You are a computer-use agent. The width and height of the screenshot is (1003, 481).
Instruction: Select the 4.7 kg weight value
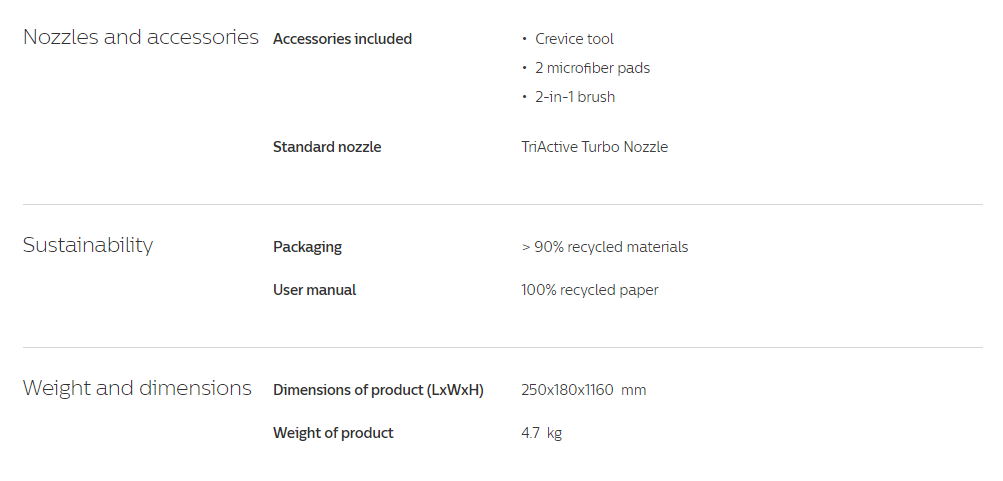pyautogui.click(x=541, y=433)
